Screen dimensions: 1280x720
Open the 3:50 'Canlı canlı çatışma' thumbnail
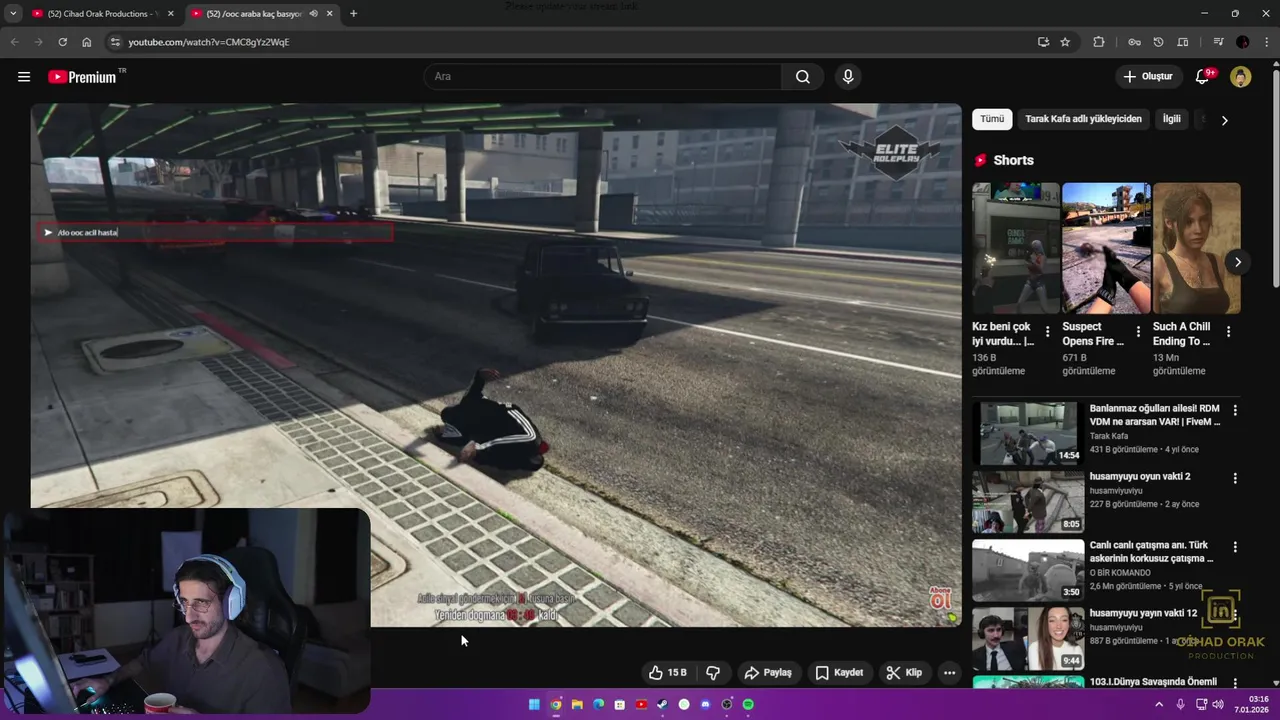(1028, 570)
